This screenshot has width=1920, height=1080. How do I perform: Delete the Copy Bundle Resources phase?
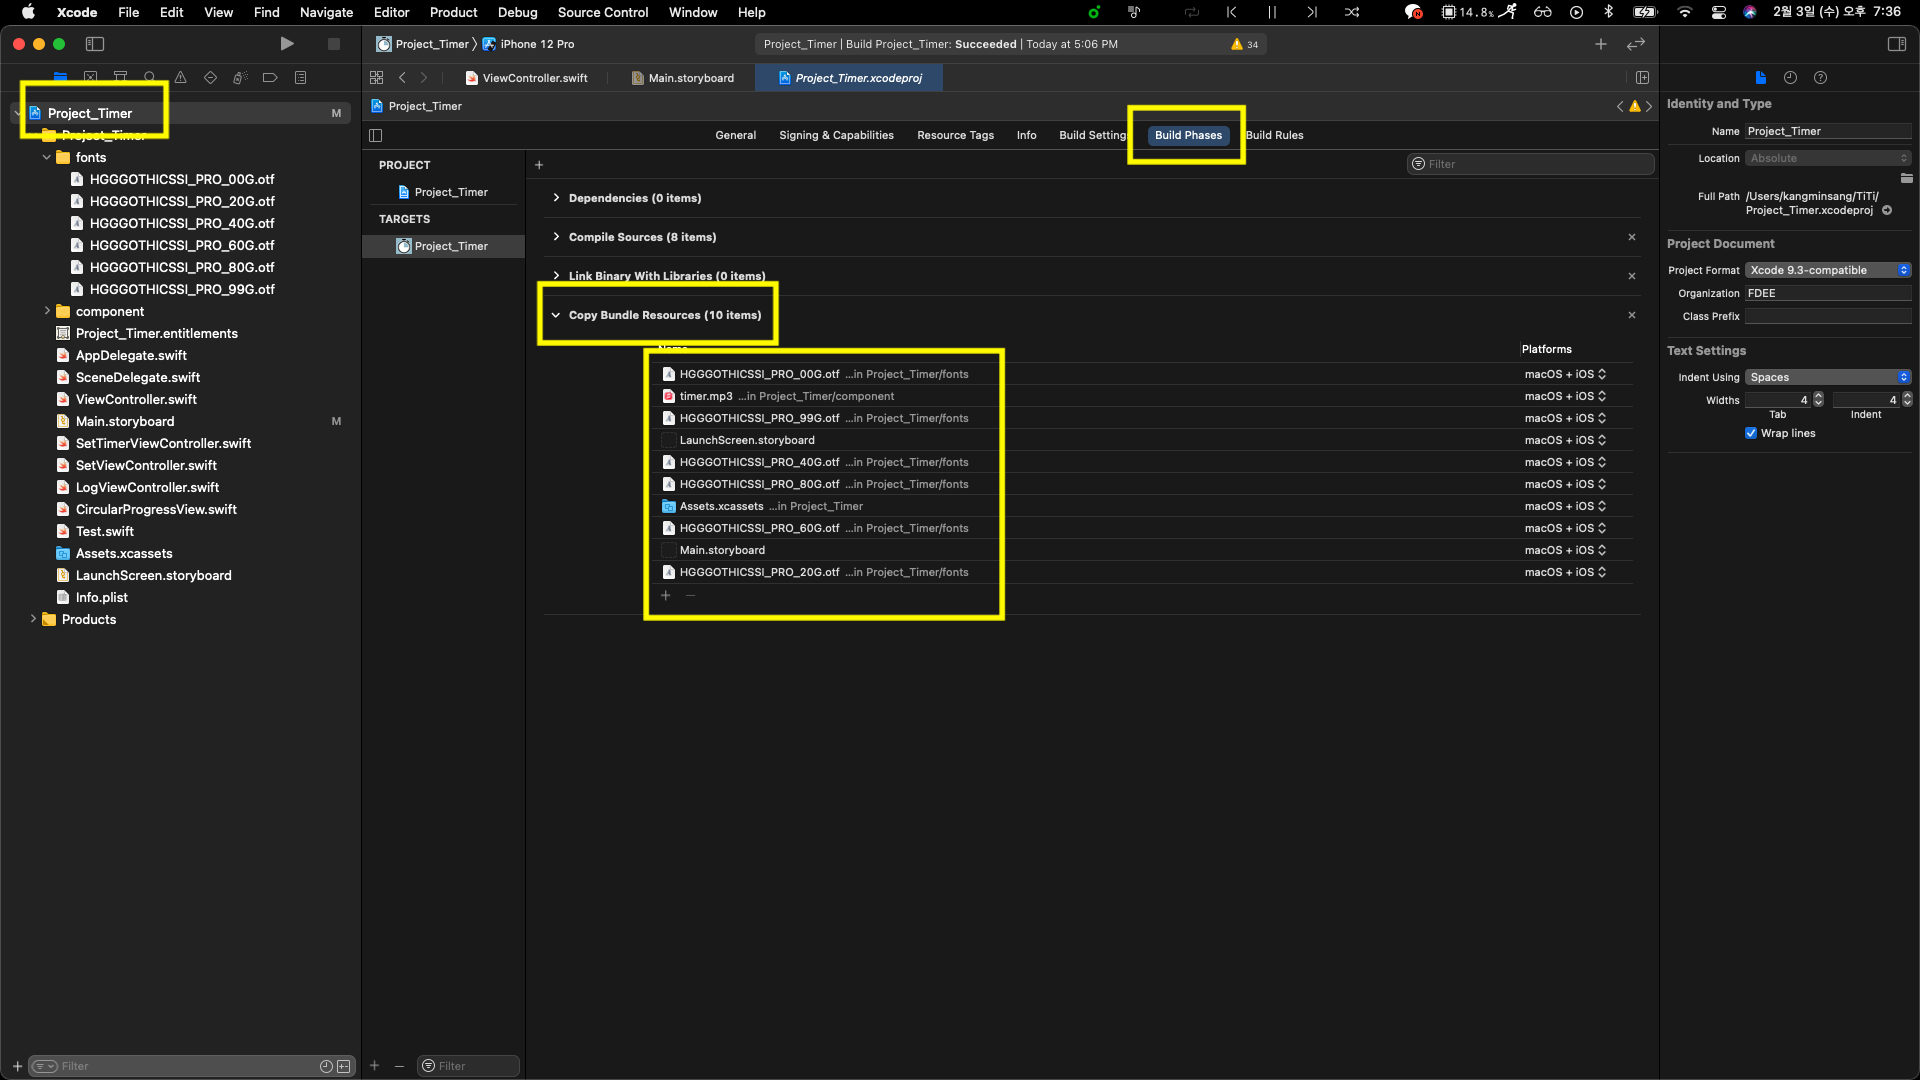click(x=1632, y=315)
